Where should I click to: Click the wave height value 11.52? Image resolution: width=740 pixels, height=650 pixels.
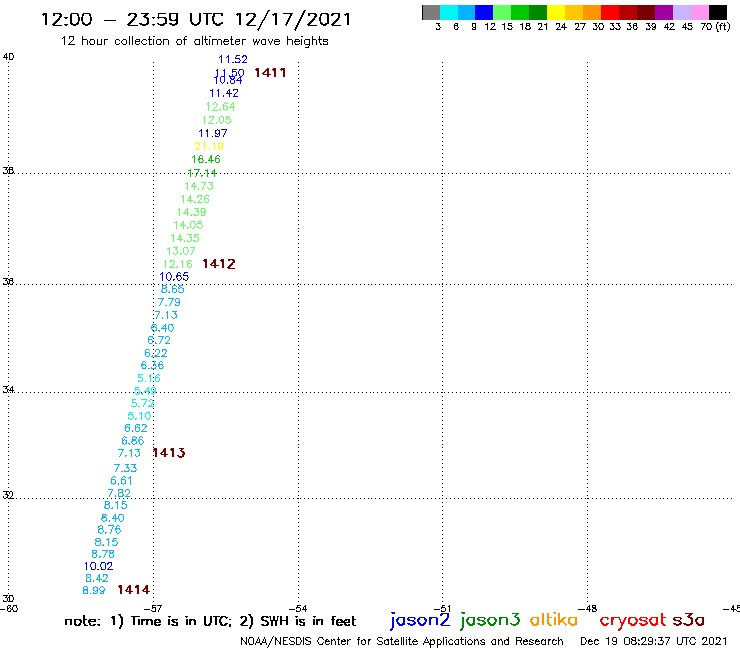[x=233, y=59]
